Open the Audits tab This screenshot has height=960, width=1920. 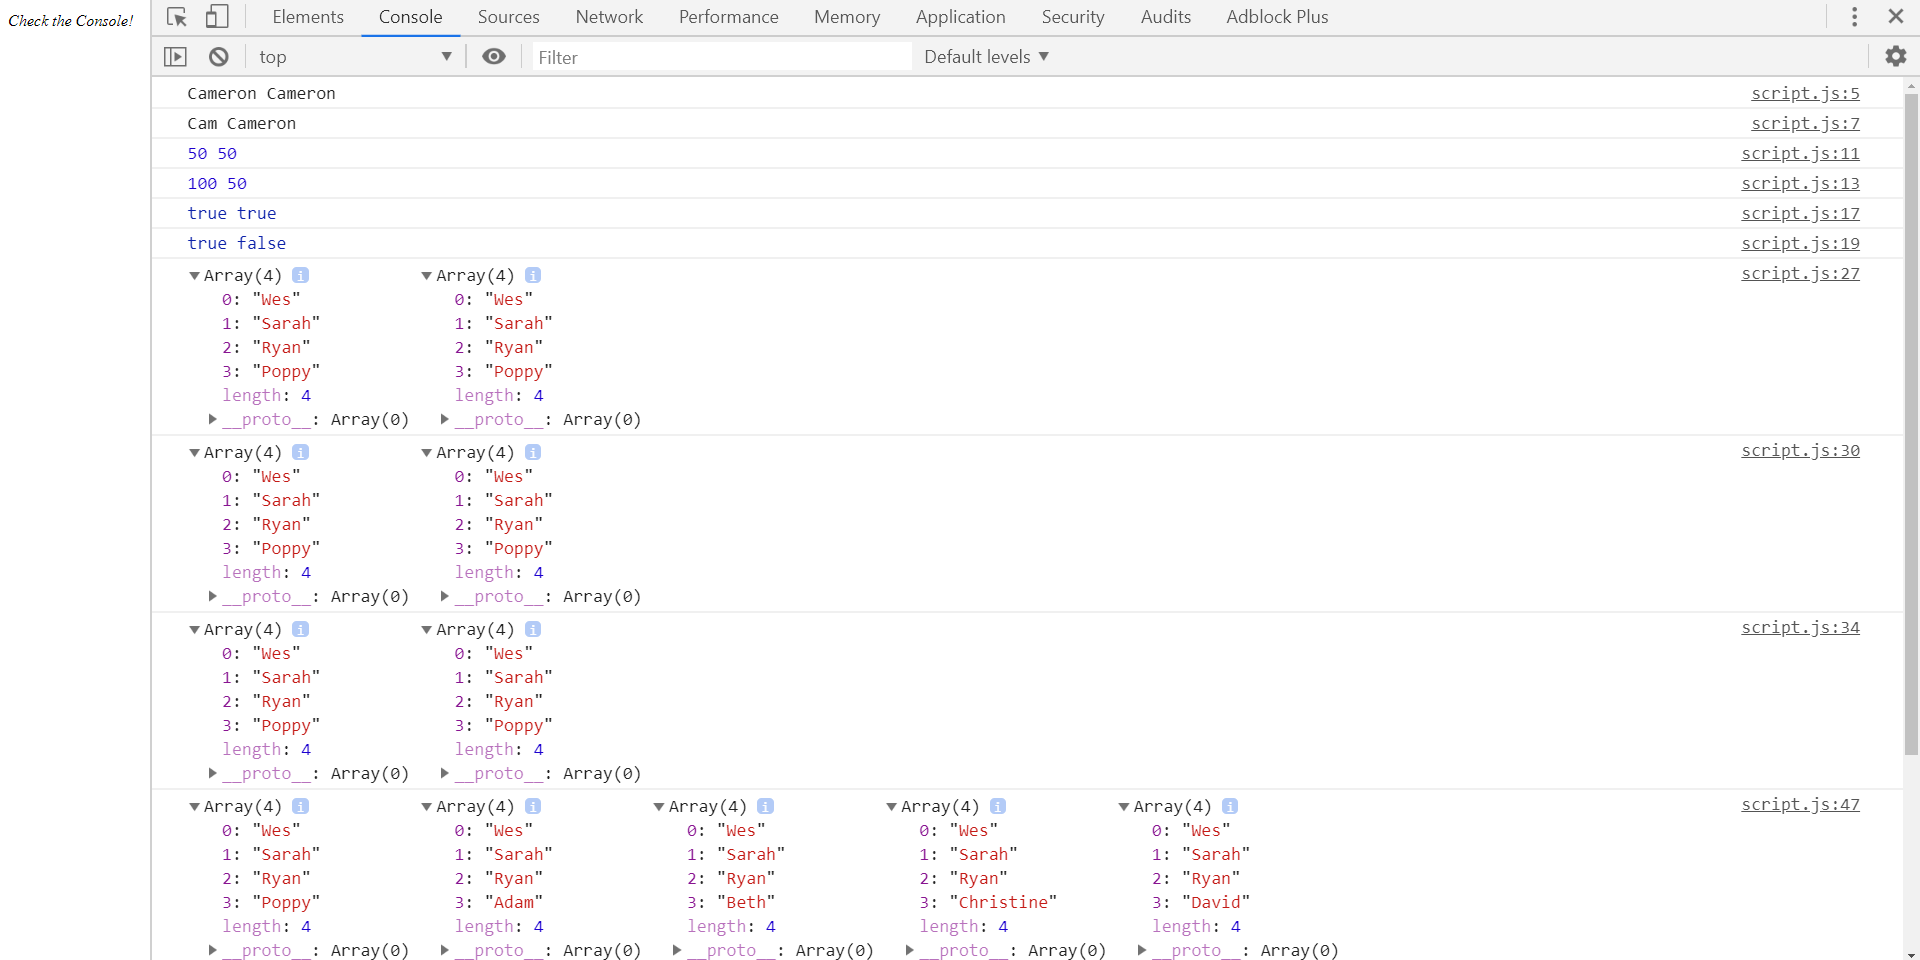pos(1166,17)
